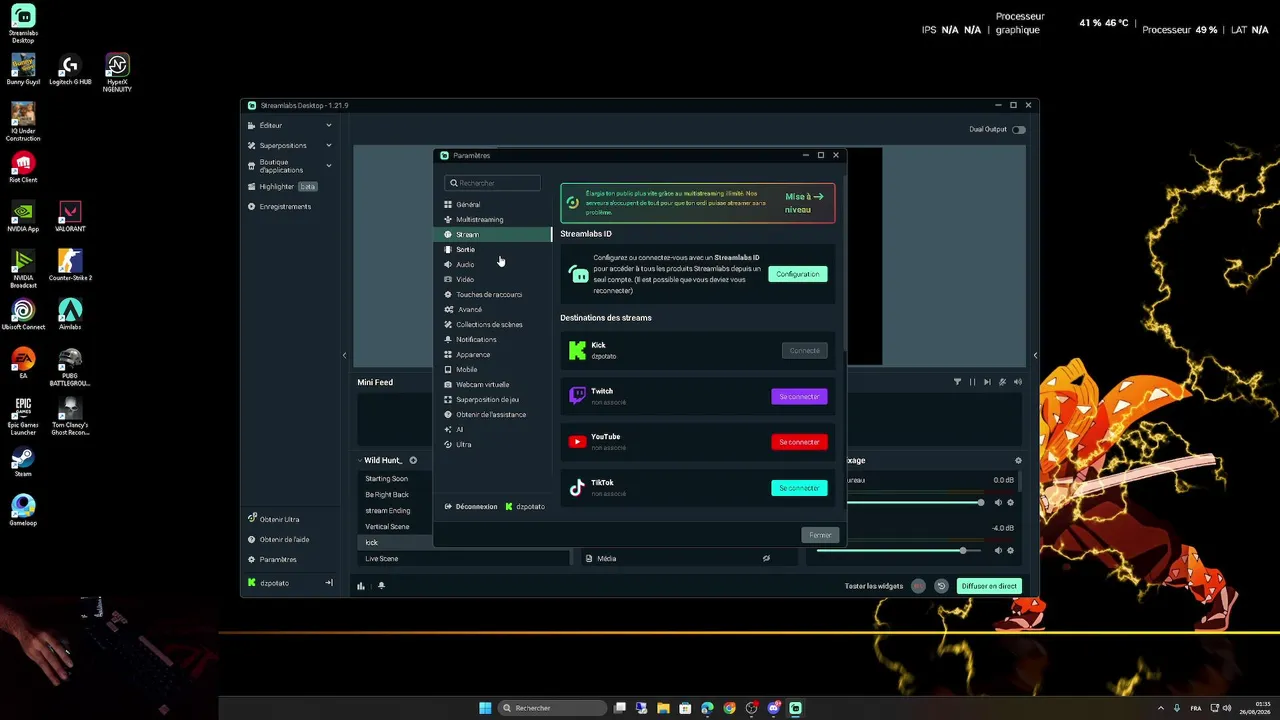Open the mixer settings gear icon
1280x720 pixels.
click(1018, 460)
